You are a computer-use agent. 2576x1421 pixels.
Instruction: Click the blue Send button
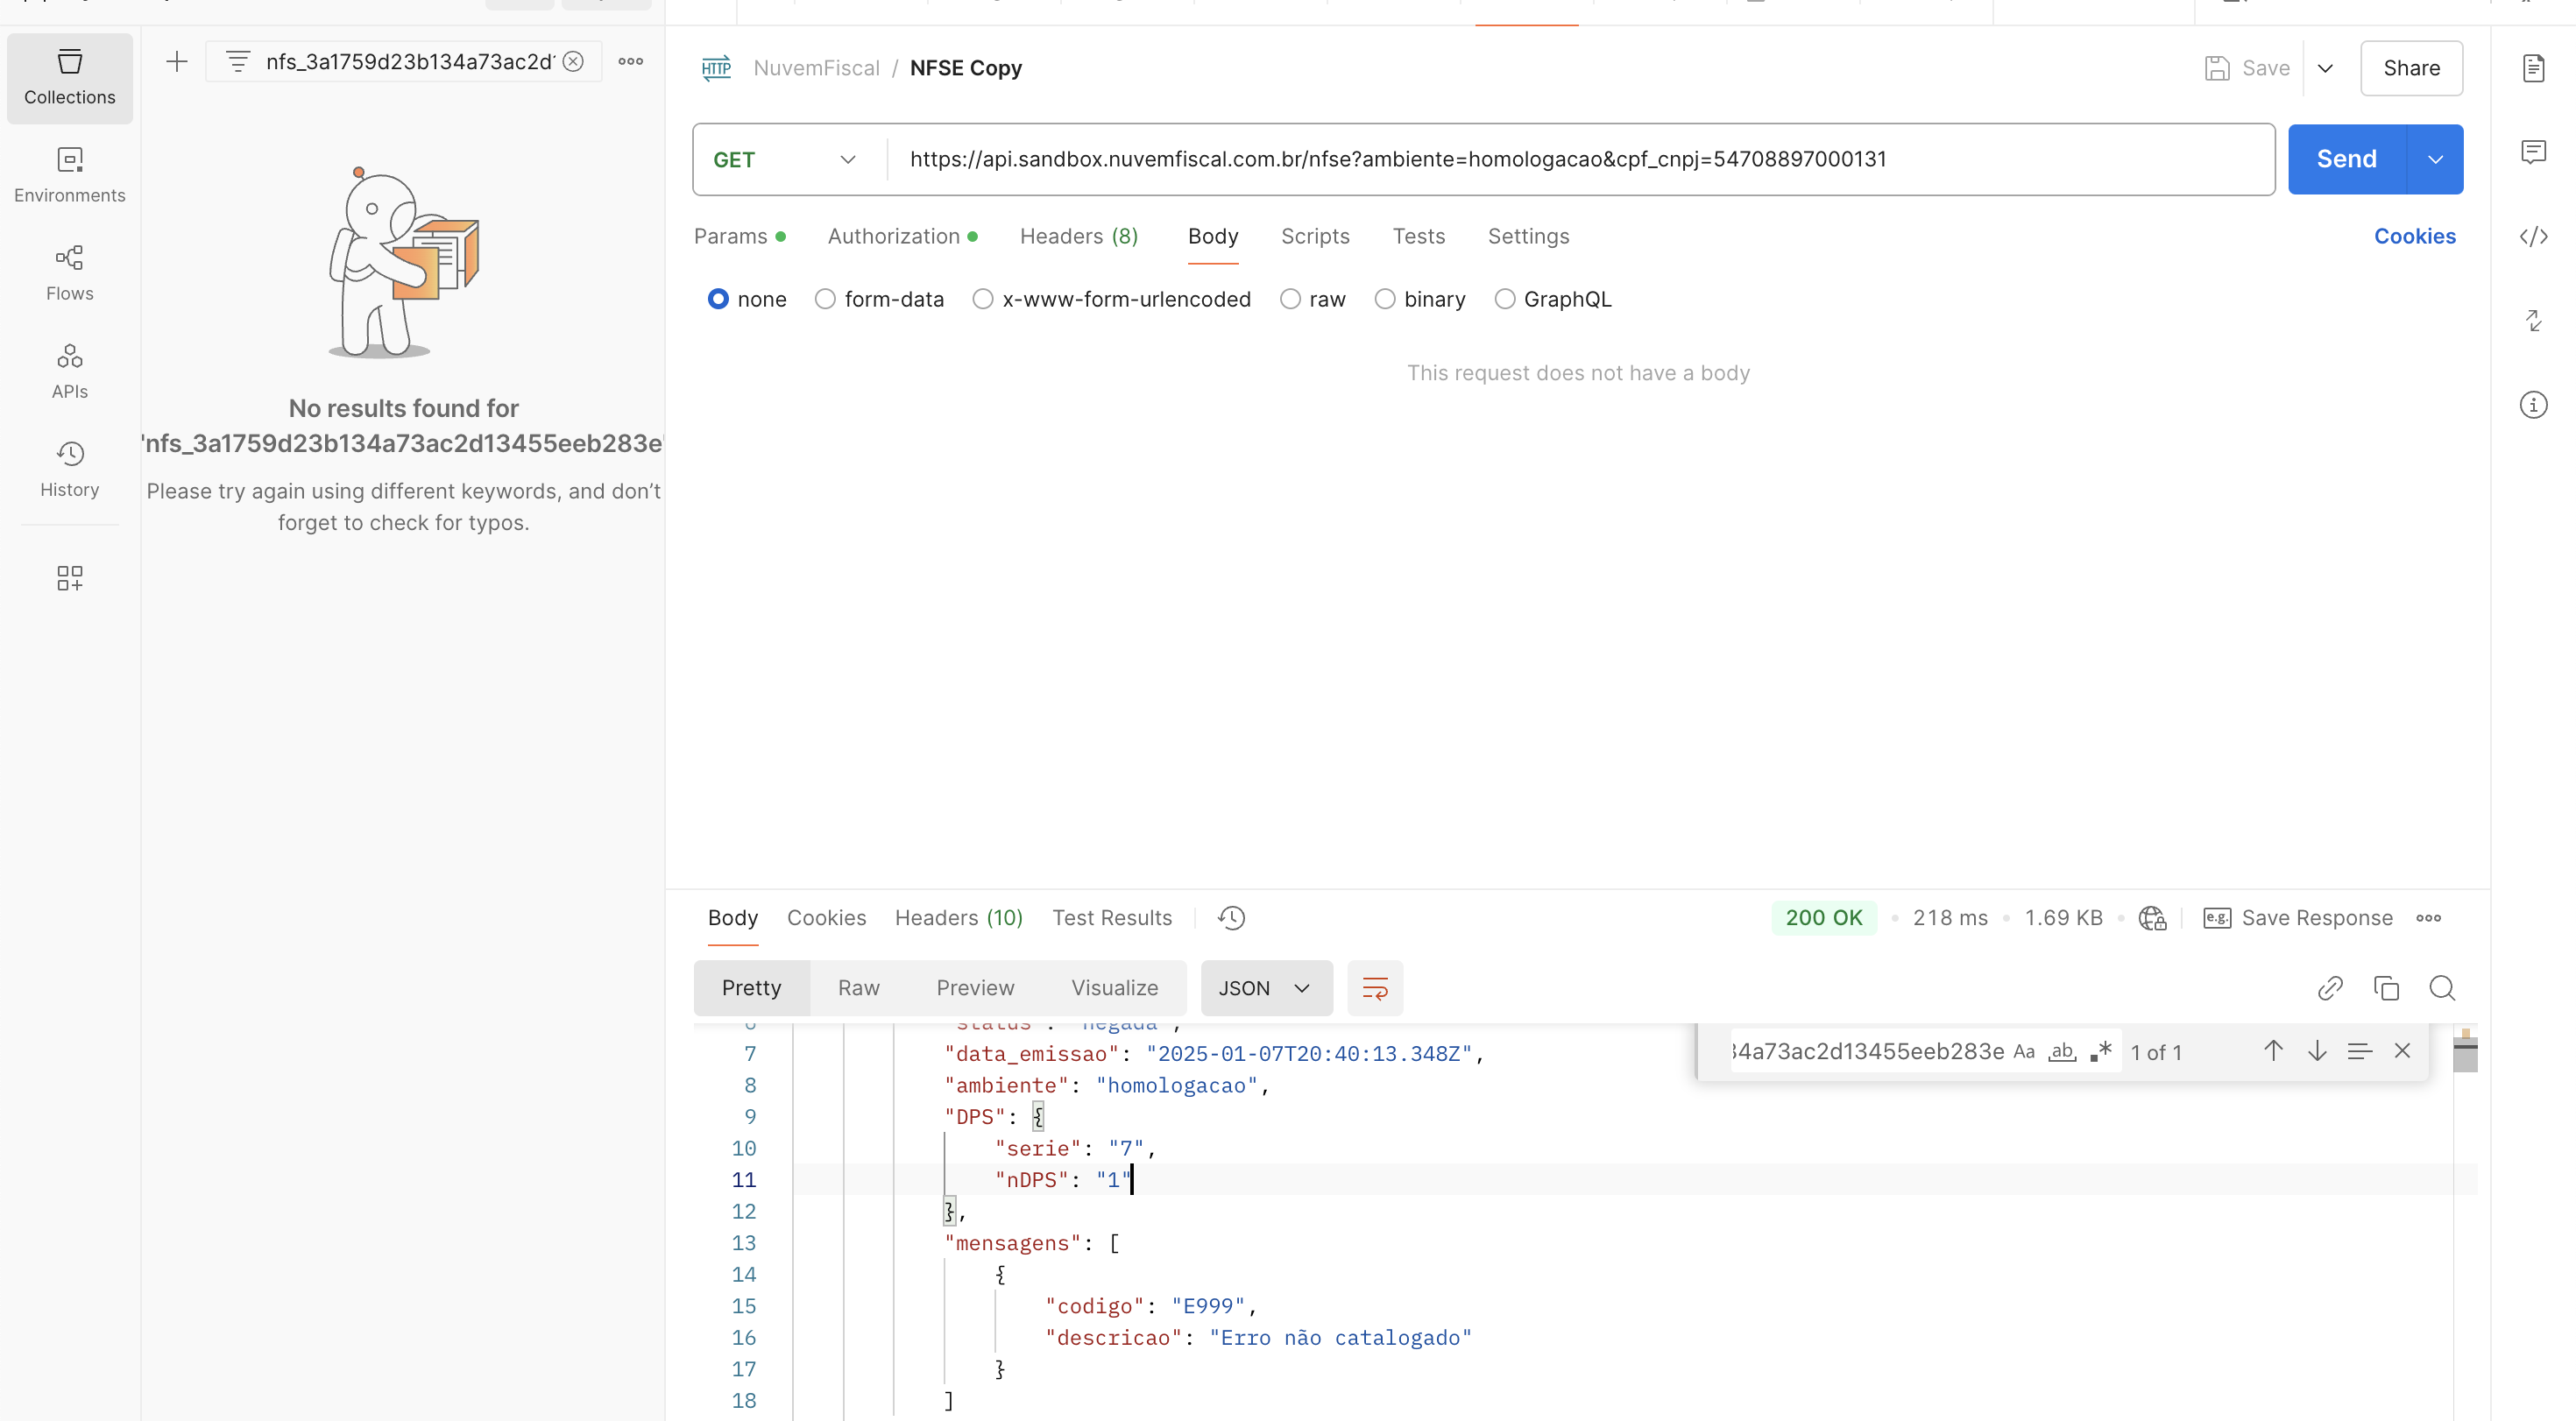[2346, 159]
